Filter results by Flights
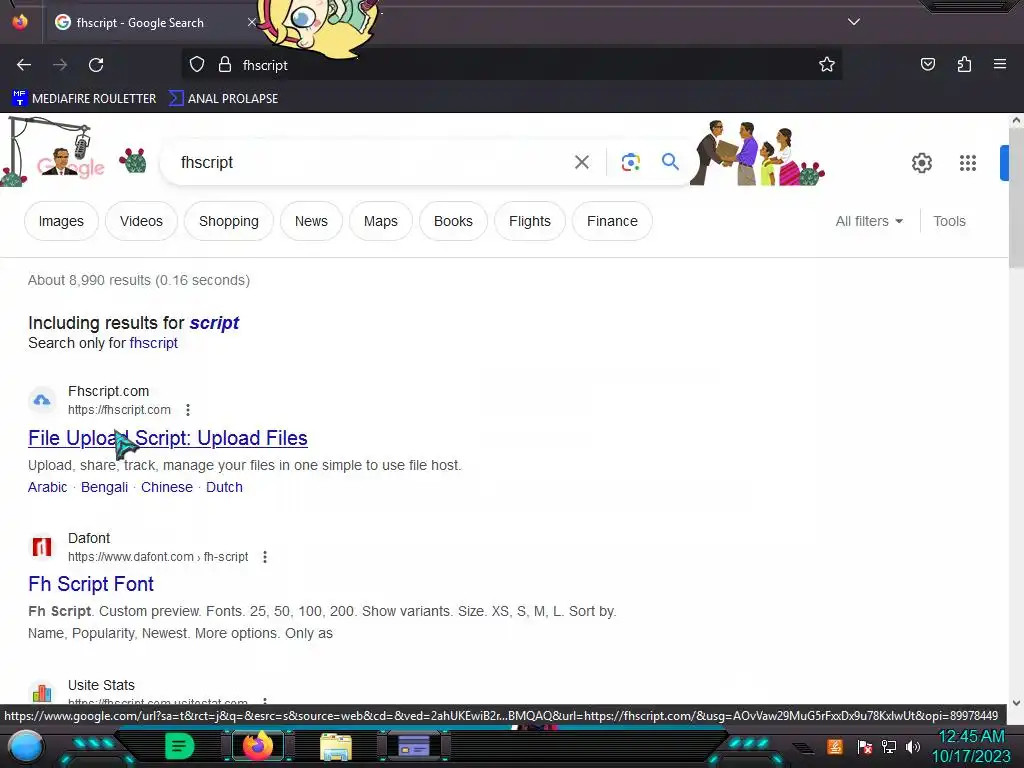The image size is (1024, 768). point(530,221)
